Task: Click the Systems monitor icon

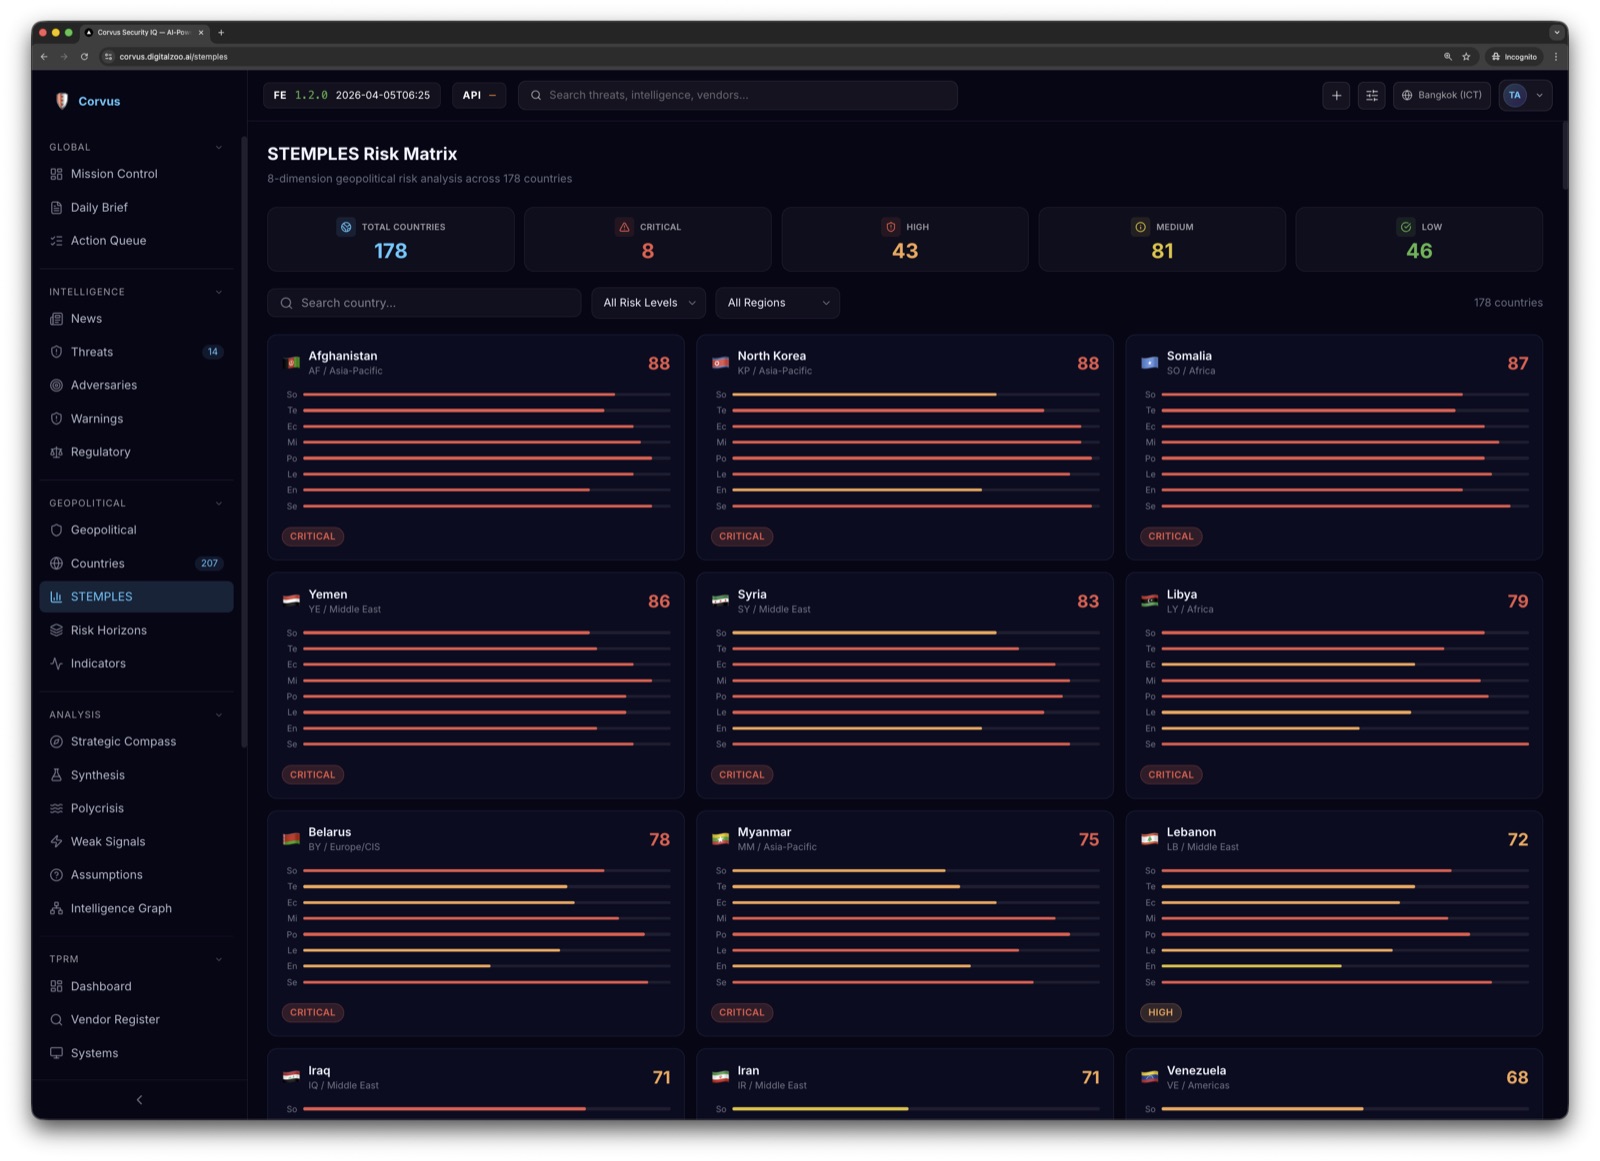Action: tap(56, 1053)
